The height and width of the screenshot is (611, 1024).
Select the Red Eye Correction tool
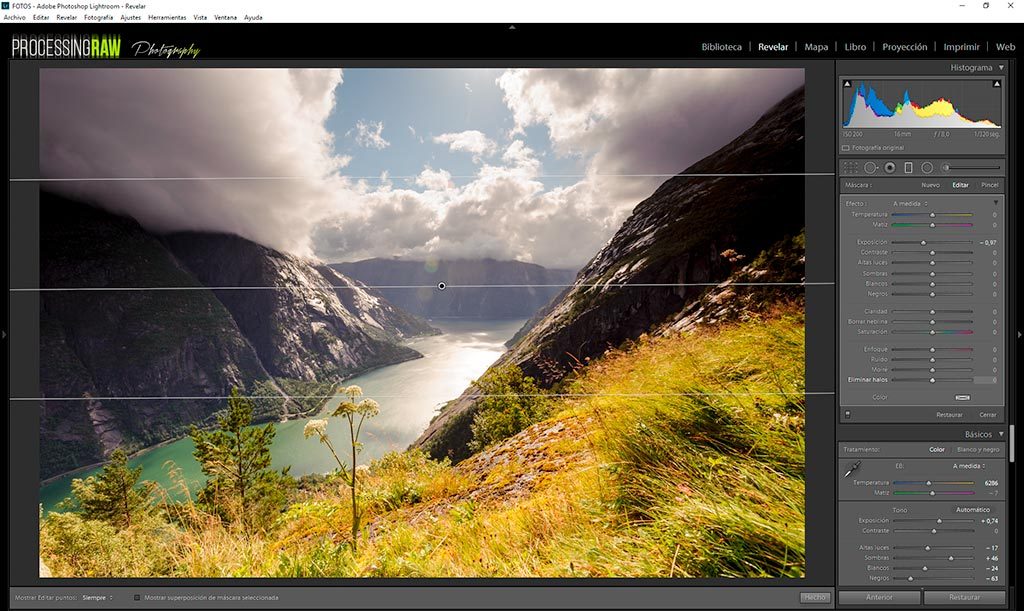[x=889, y=168]
